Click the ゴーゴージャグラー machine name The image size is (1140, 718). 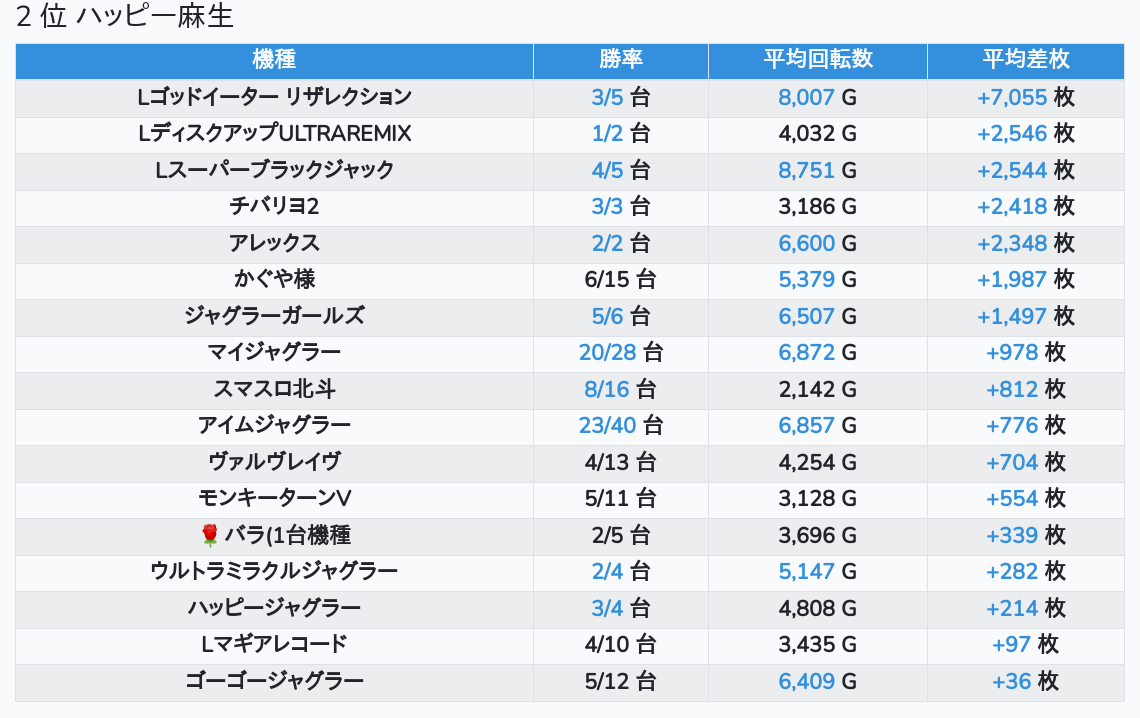[x=274, y=682]
